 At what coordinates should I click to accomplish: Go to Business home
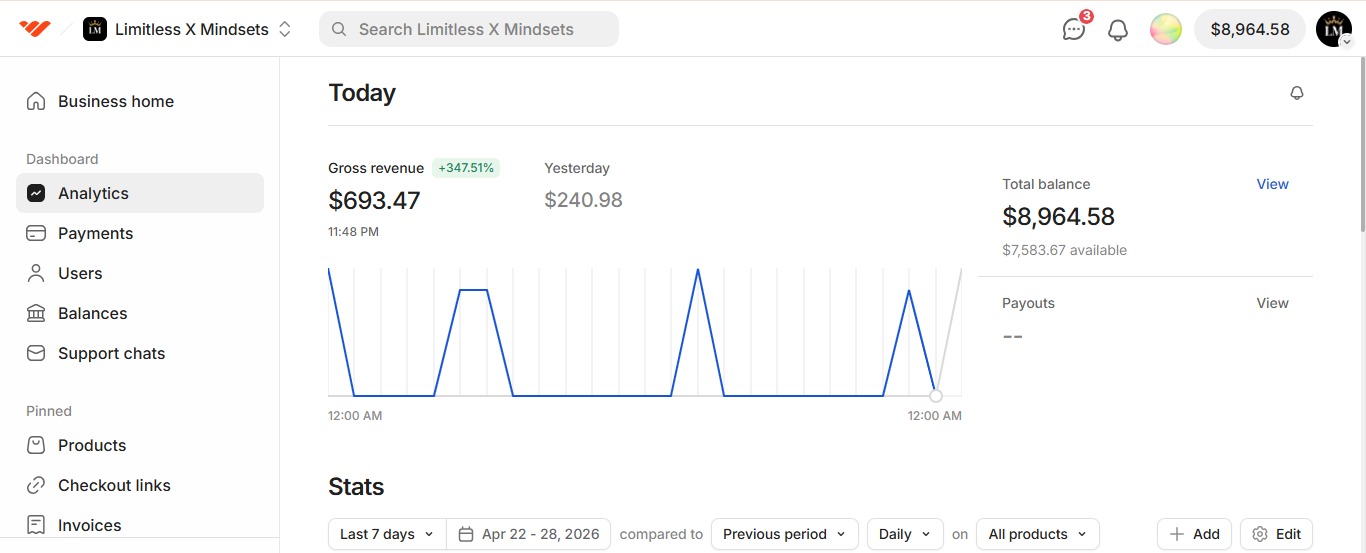[140, 101]
